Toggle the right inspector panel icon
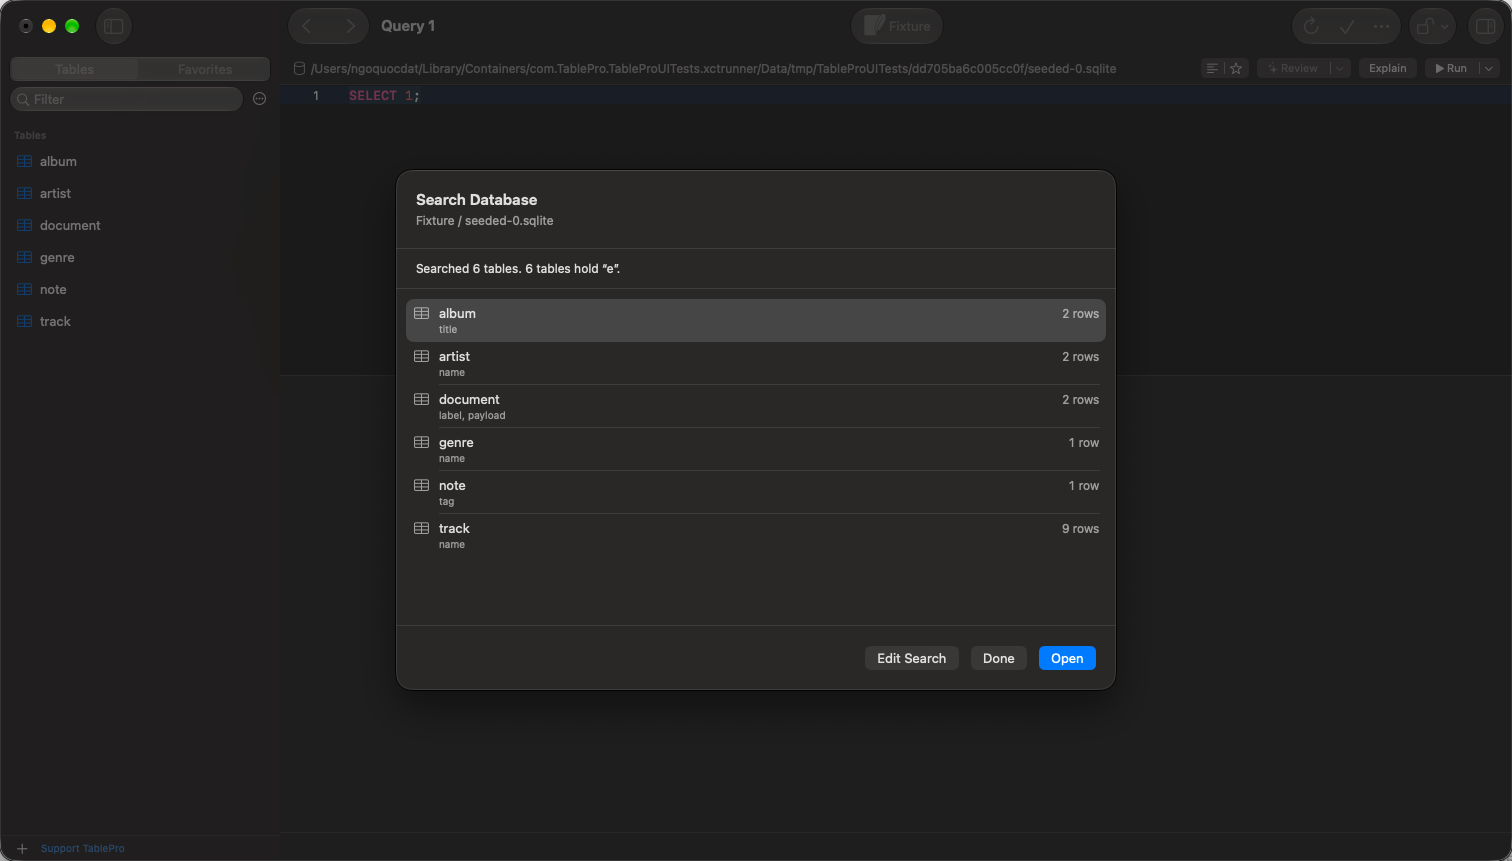Screen dimensions: 1512x861 (x=1485, y=27)
